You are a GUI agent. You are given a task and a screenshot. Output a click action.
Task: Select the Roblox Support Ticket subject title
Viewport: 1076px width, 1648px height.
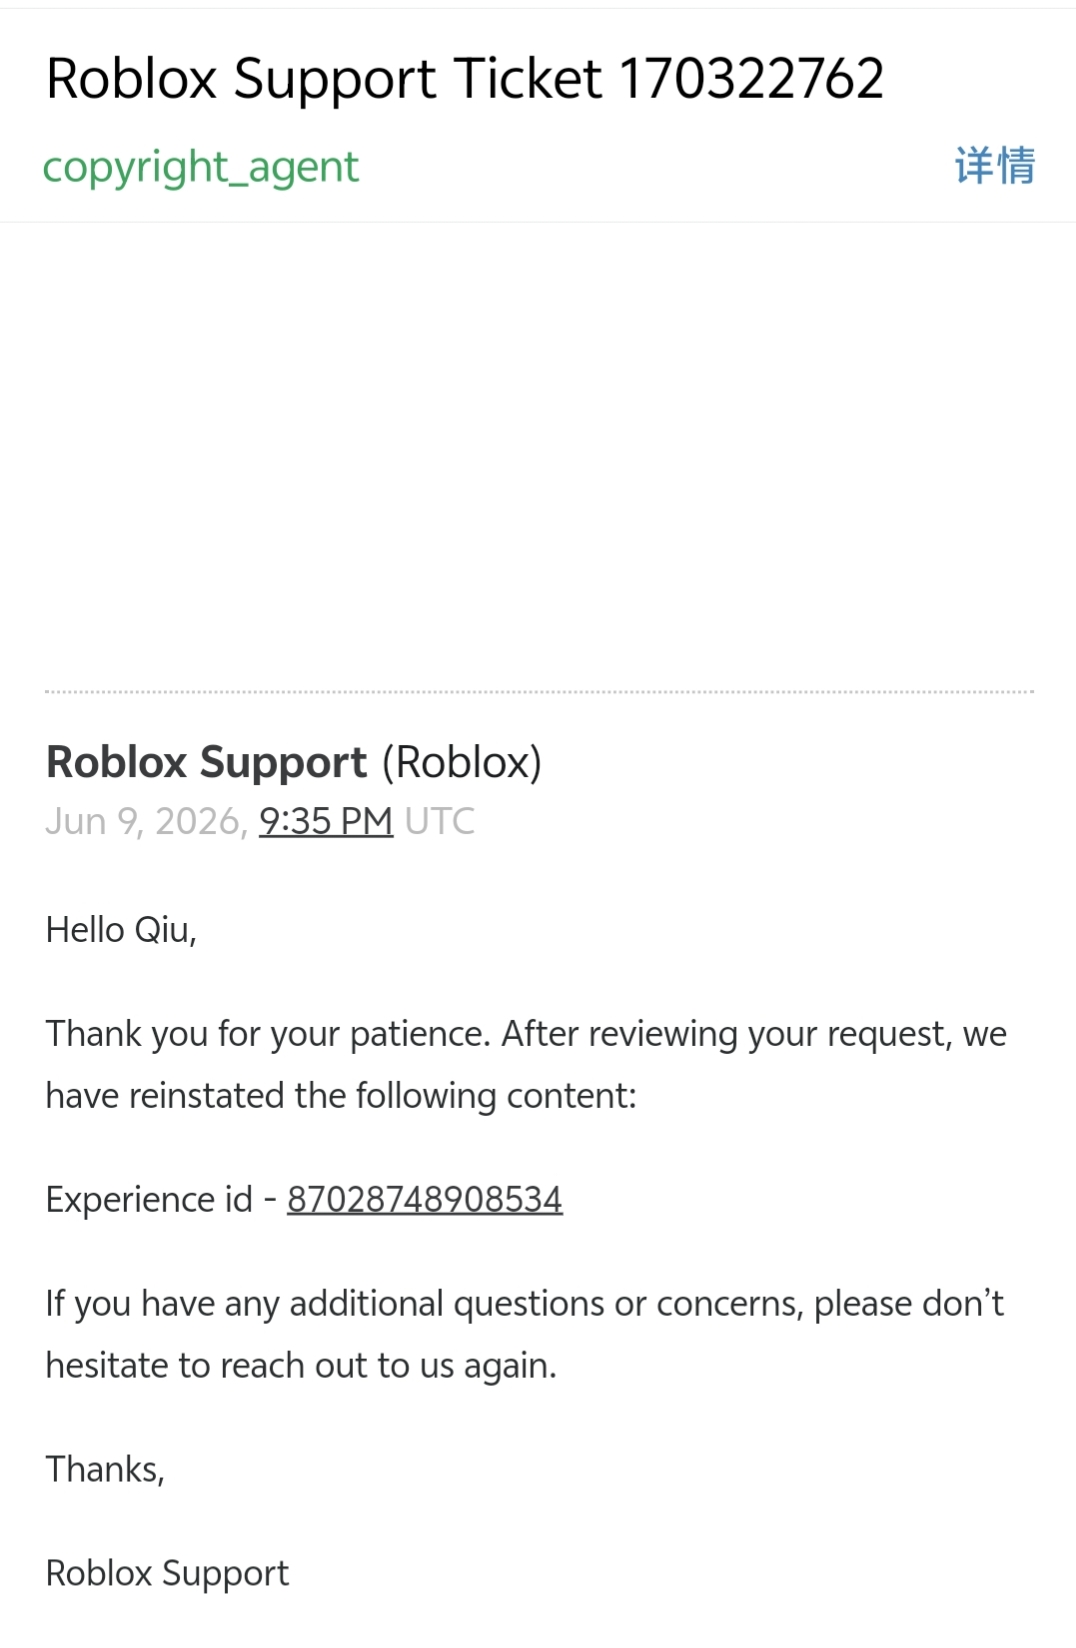click(465, 80)
